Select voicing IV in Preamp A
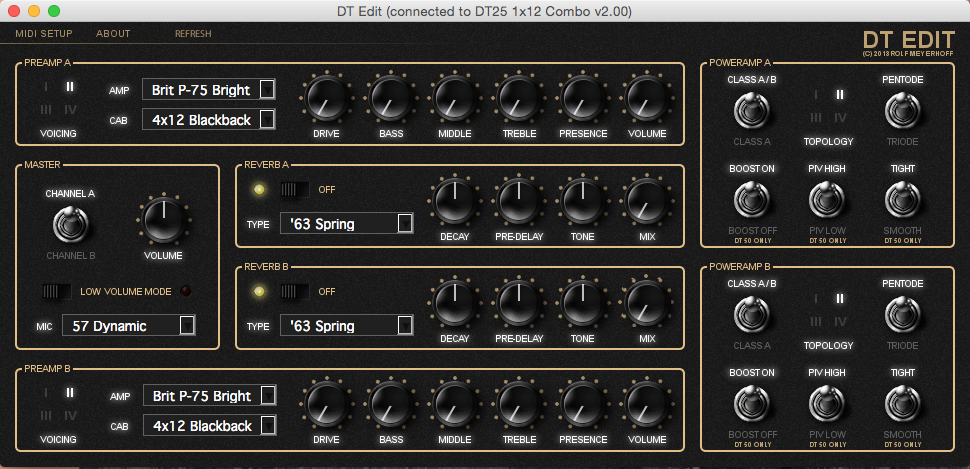This screenshot has height=469, width=970. [x=70, y=110]
